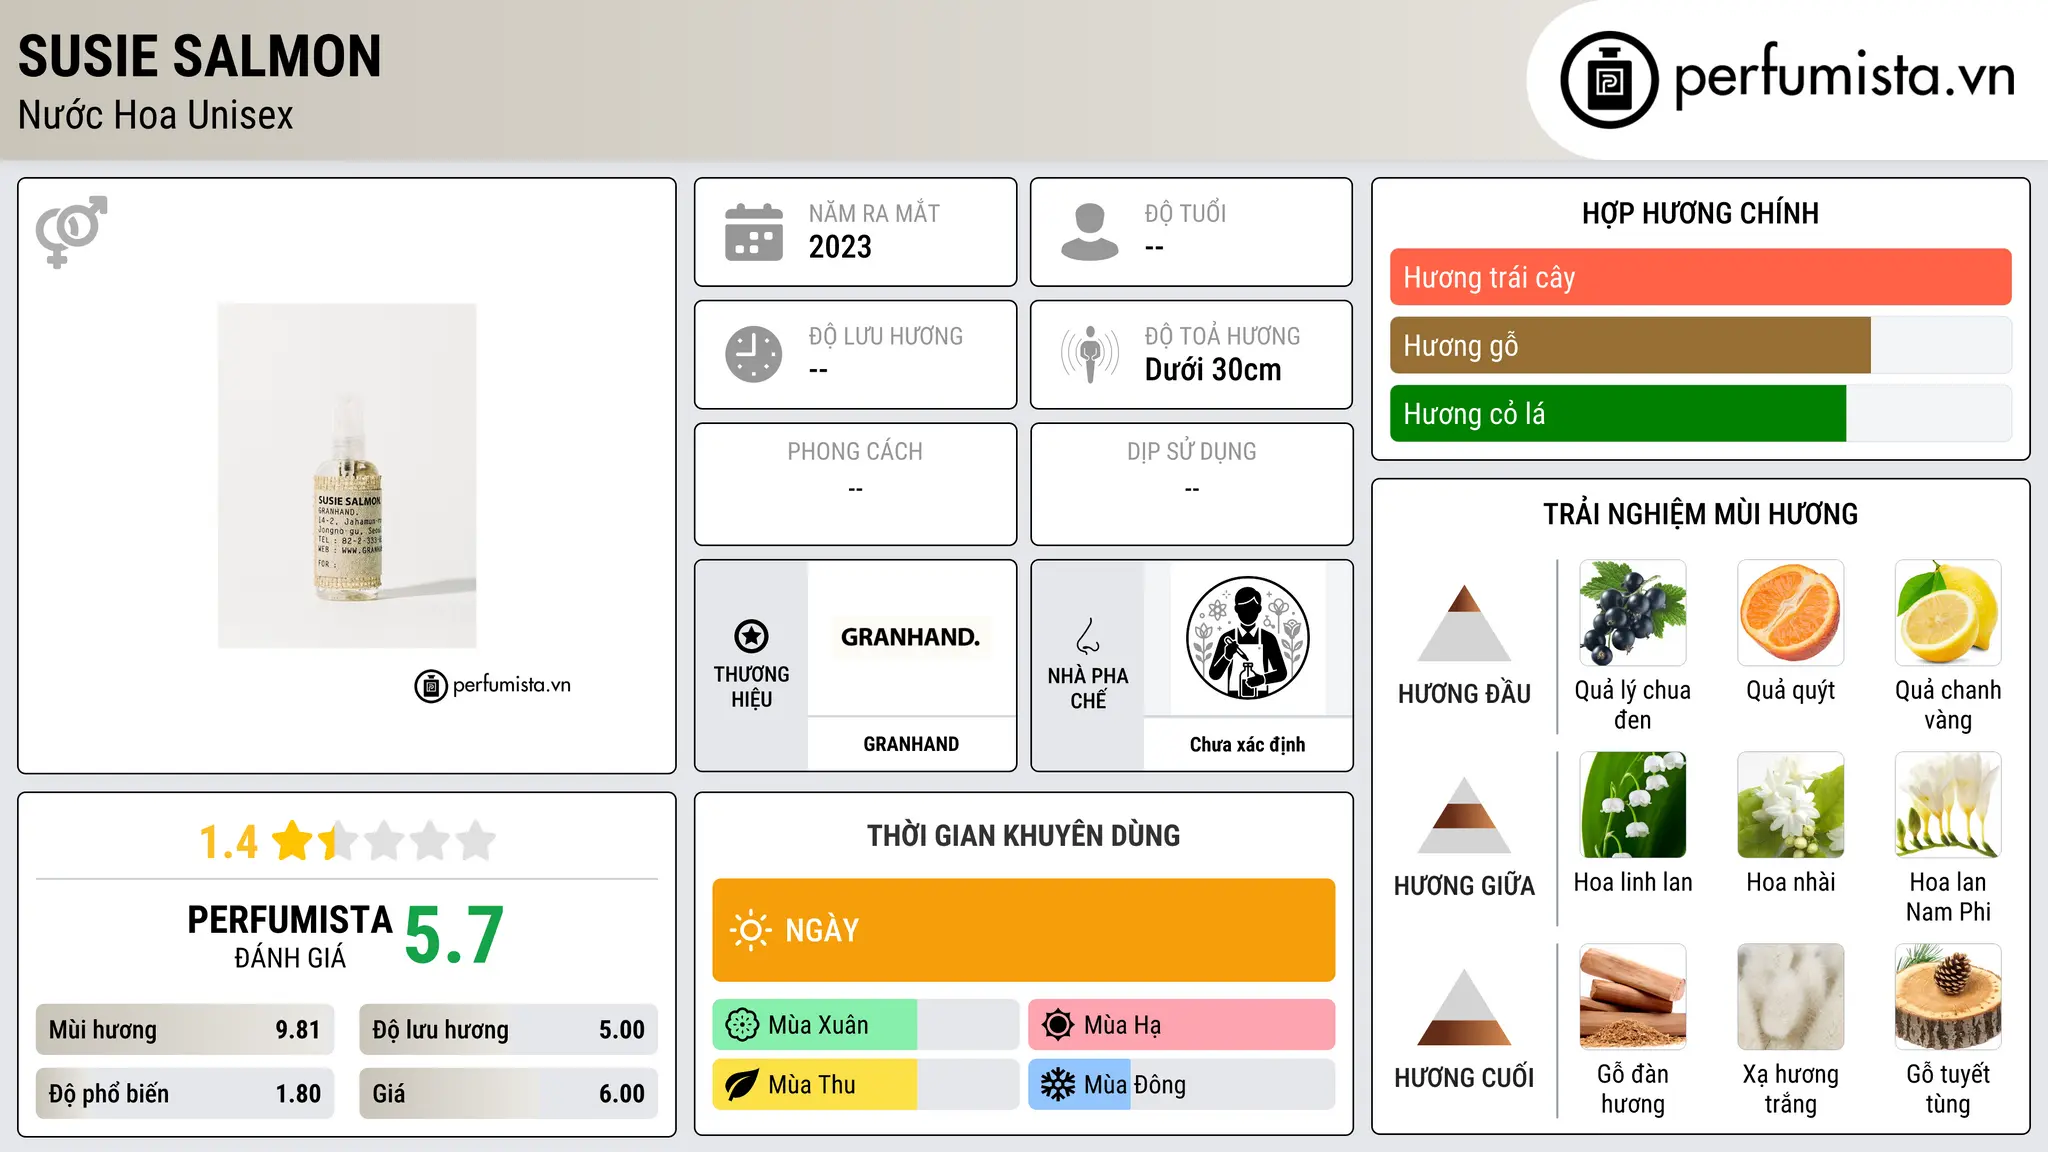This screenshot has width=2048, height=1152.
Task: Click the flower icon for Mùa Xuân
Action: 742,1025
